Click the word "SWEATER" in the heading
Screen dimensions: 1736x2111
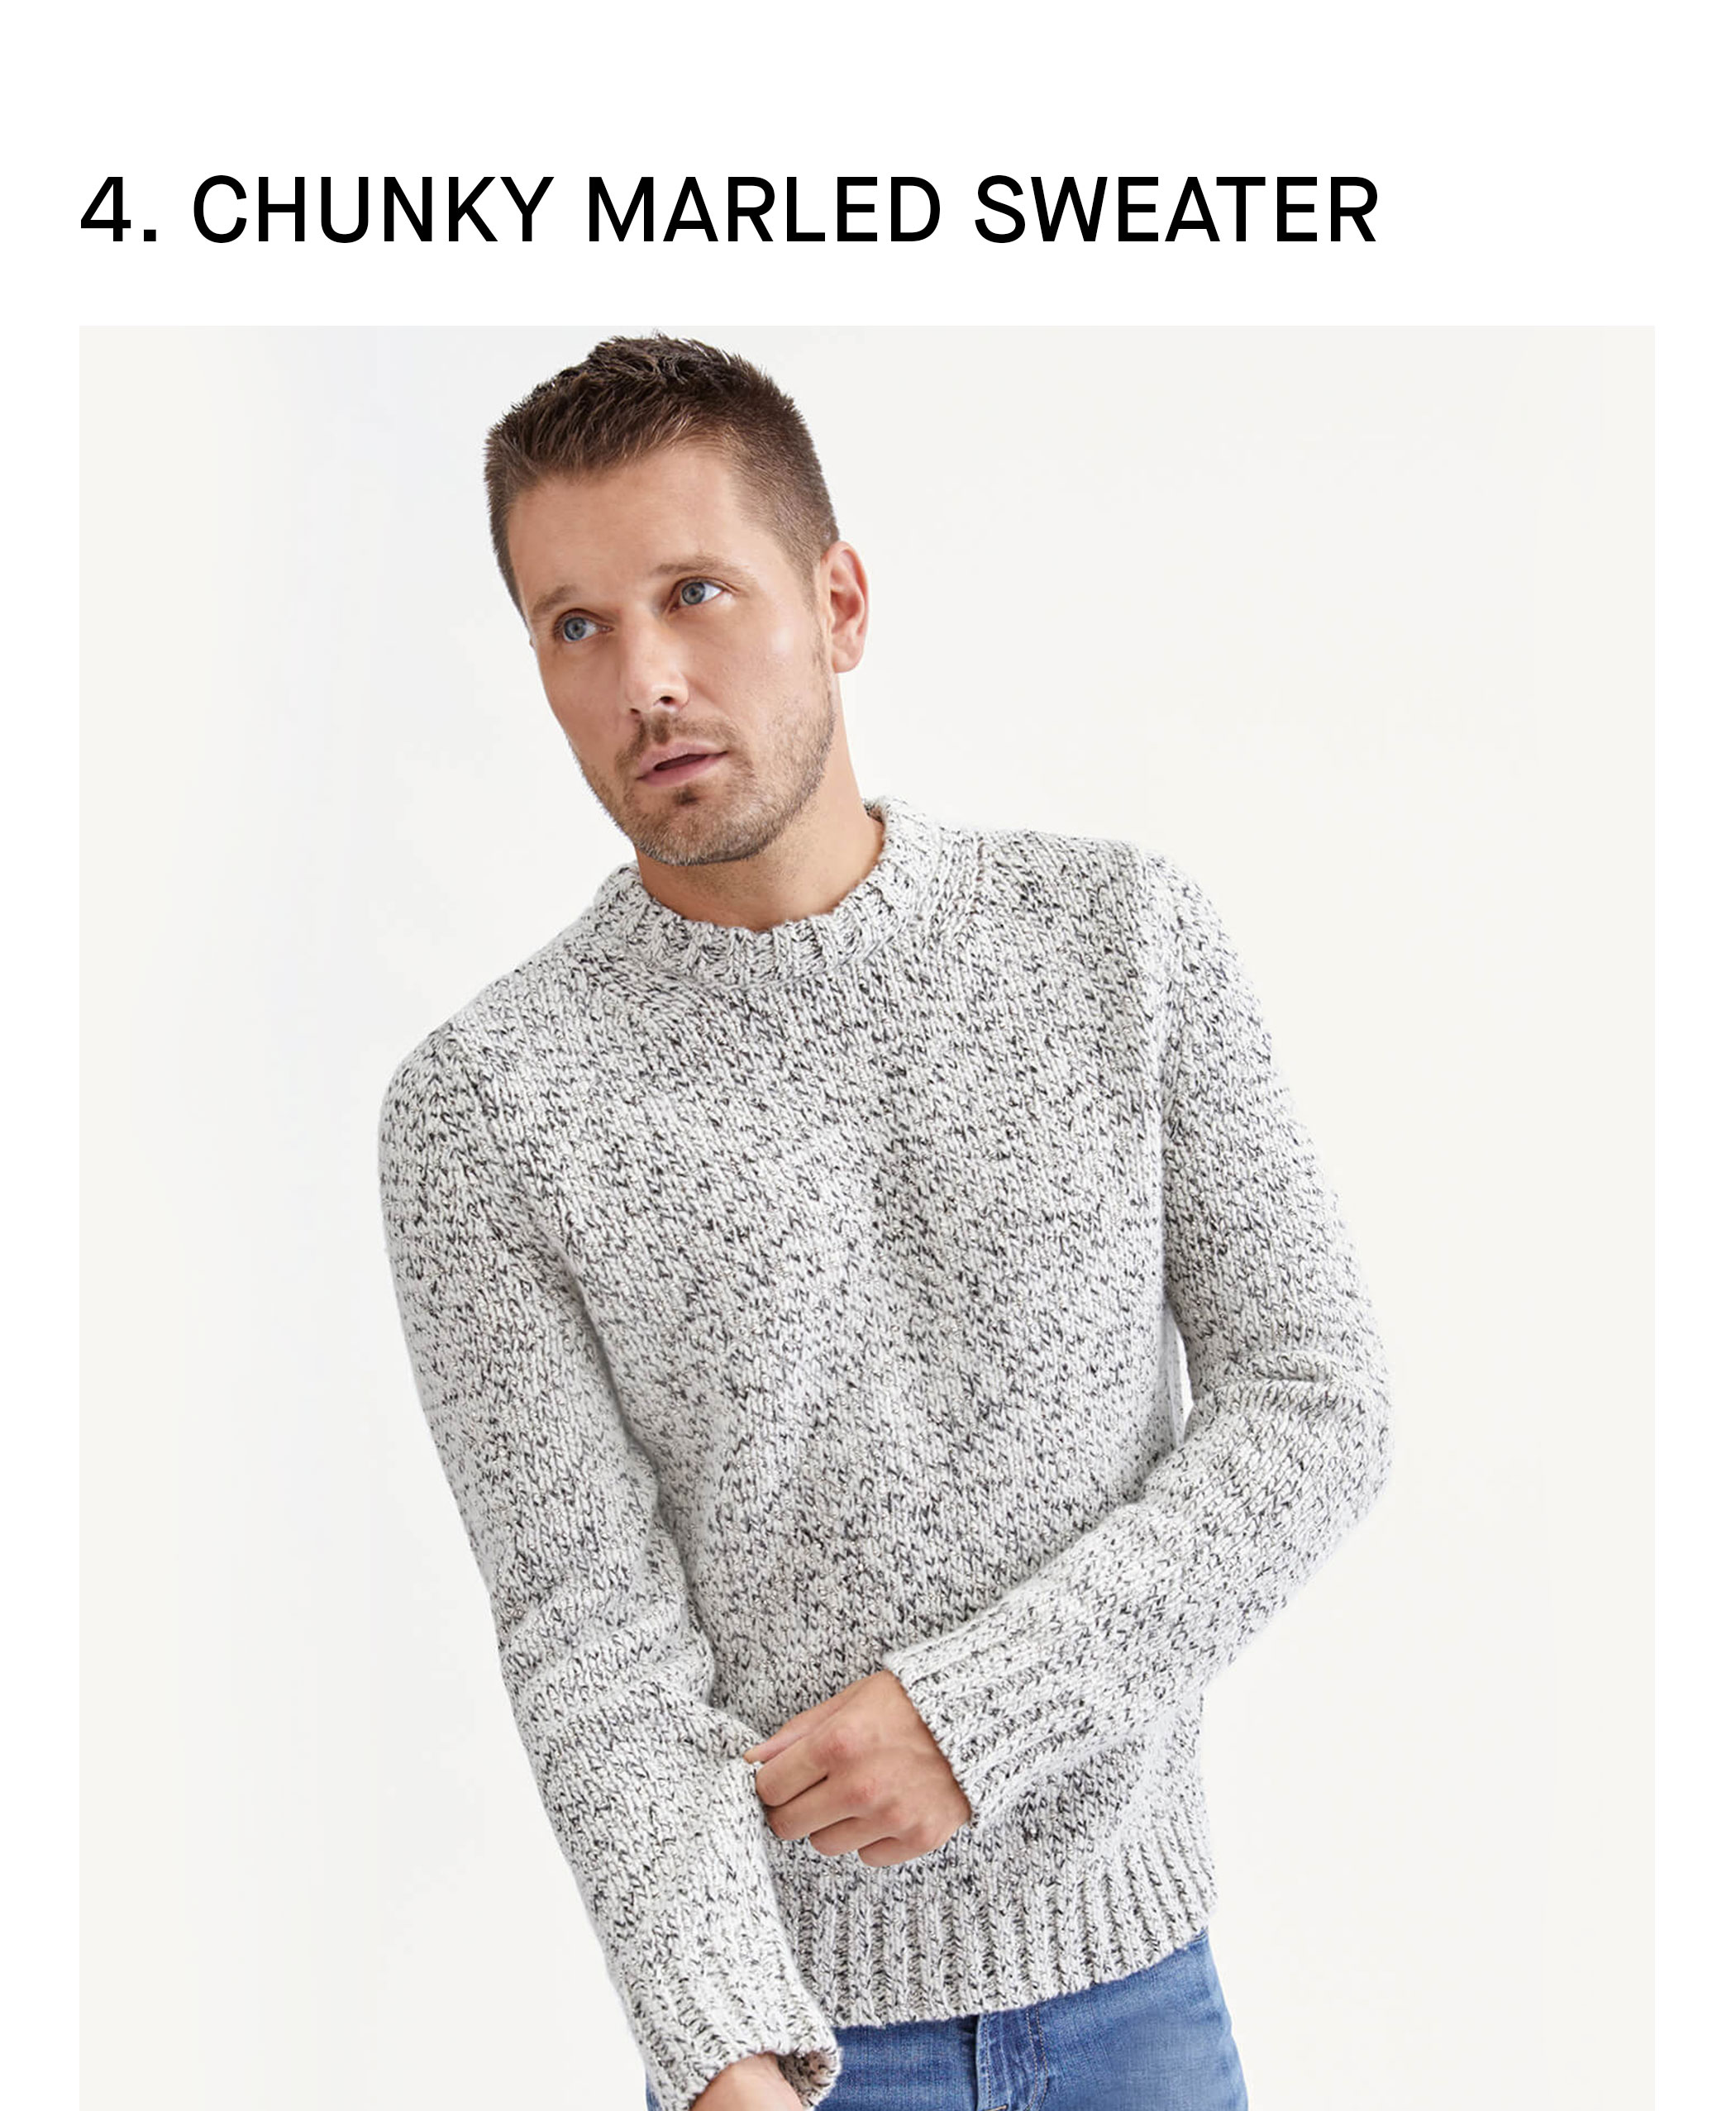click(1176, 210)
